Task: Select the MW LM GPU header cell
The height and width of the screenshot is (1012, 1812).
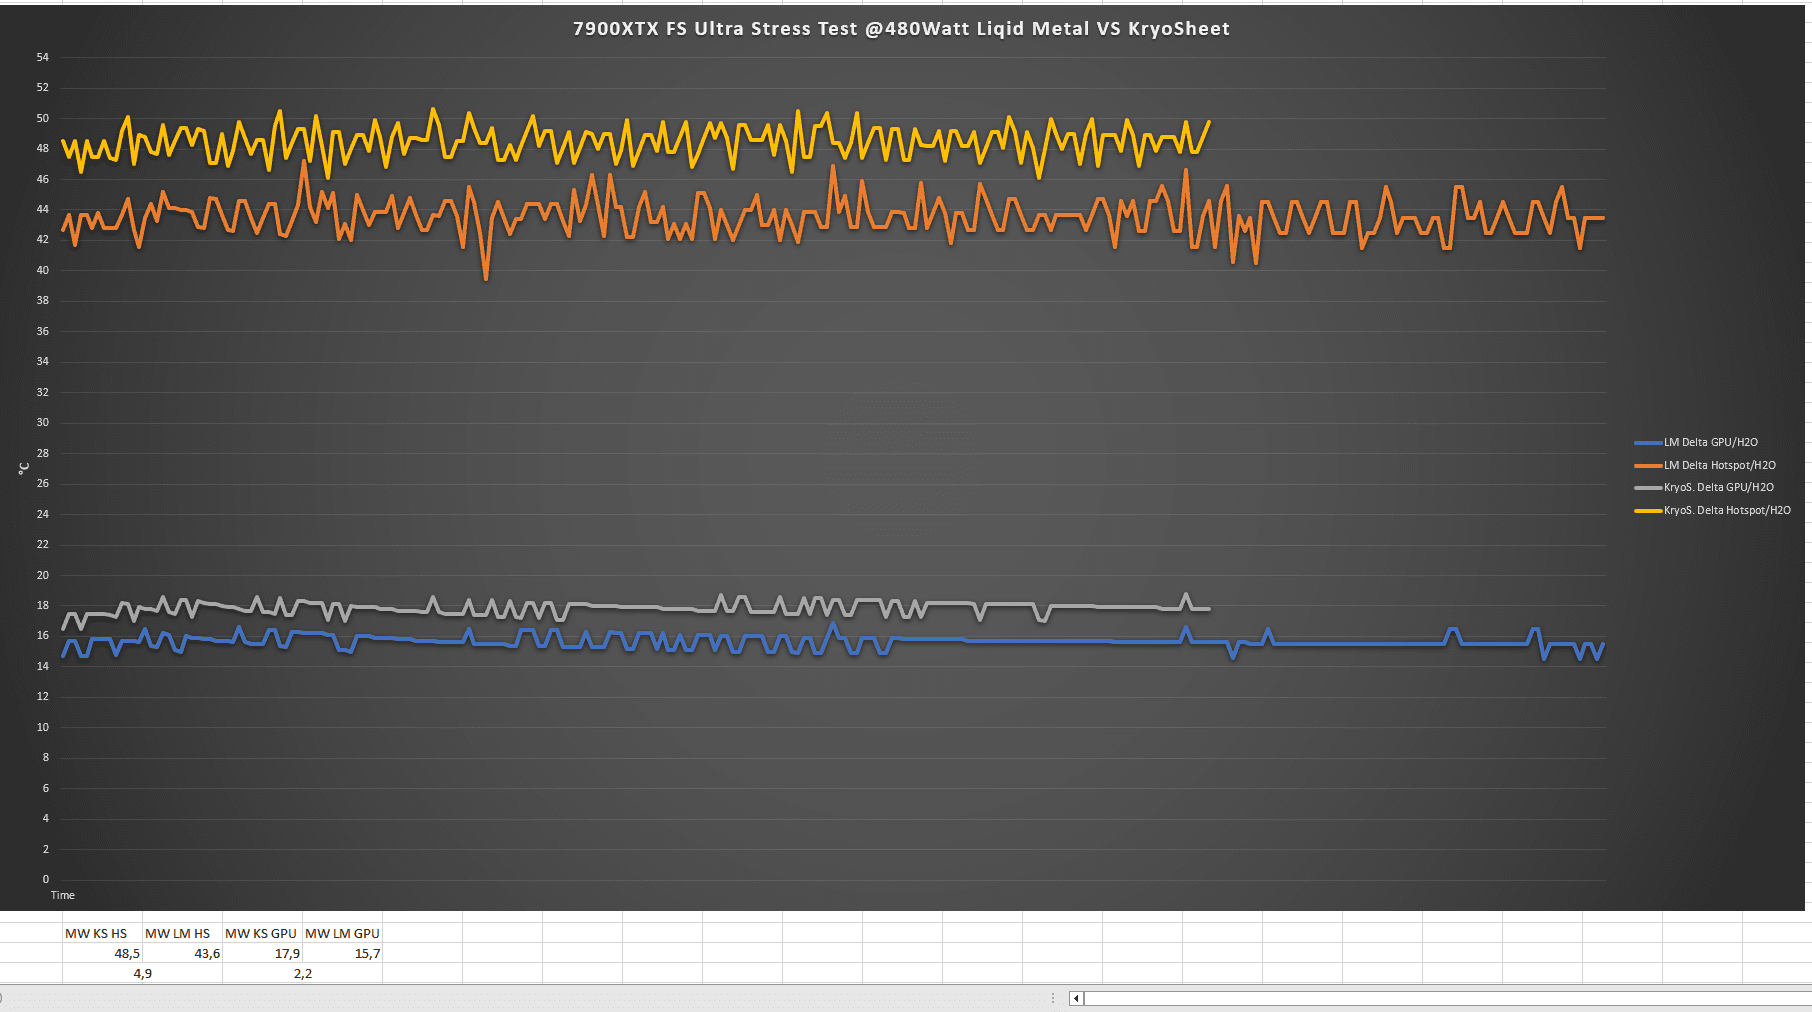Action: (342, 933)
